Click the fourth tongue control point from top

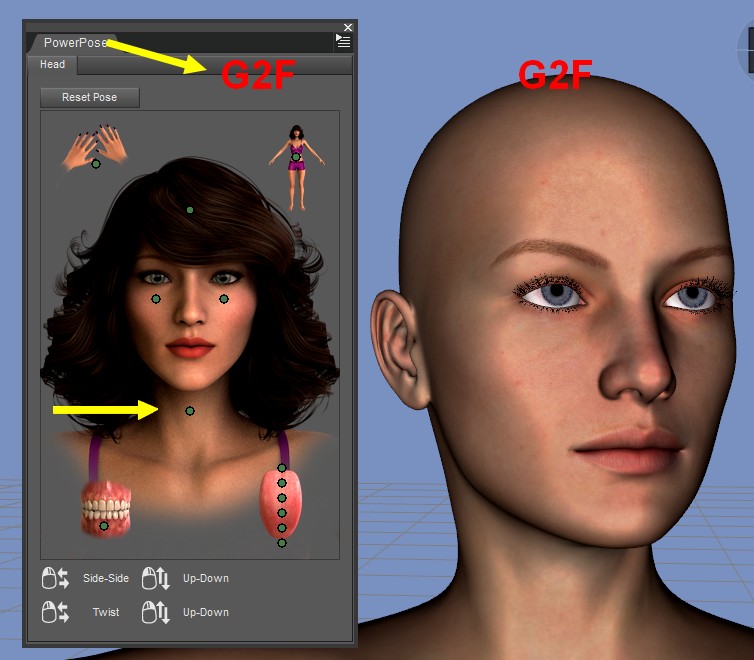pos(282,513)
